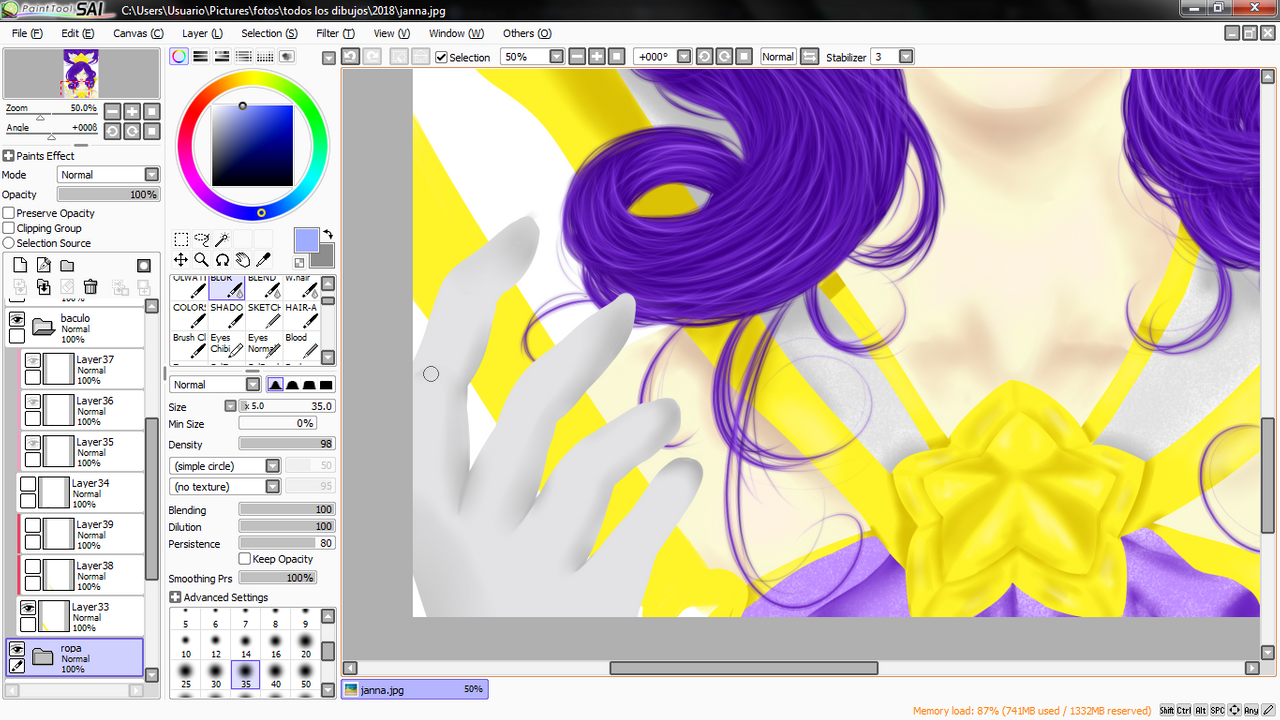The image size is (1280, 720).
Task: Delete the selected layer with trash icon
Action: click(90, 287)
